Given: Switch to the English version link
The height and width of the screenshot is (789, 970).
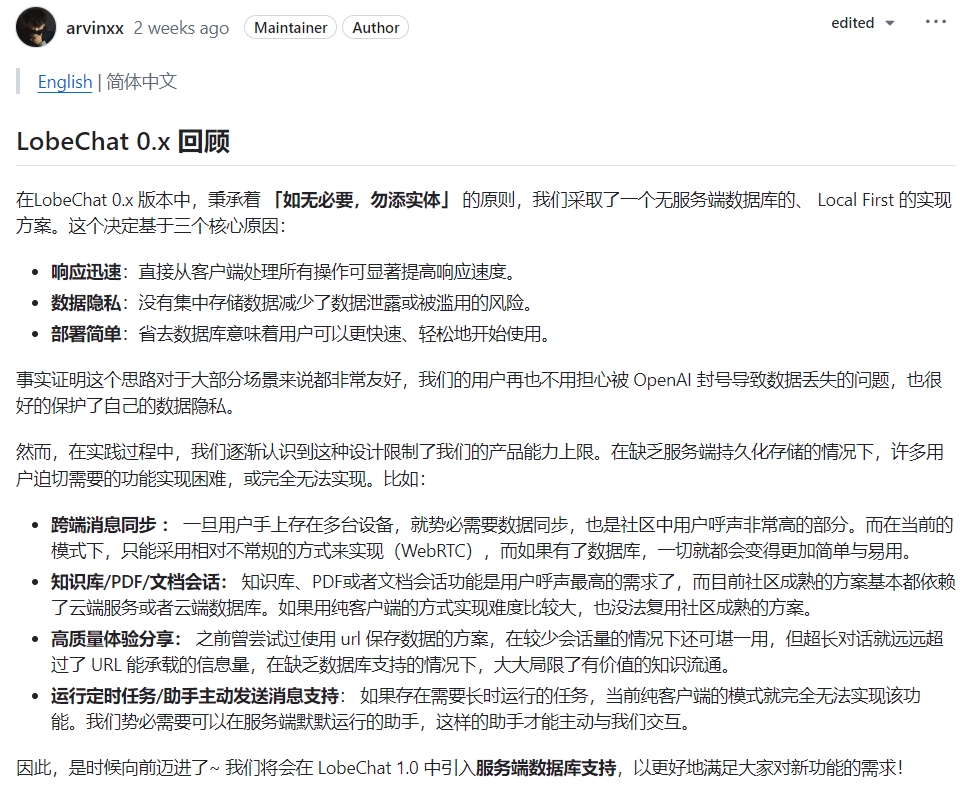Looking at the screenshot, I should click(x=65, y=82).
